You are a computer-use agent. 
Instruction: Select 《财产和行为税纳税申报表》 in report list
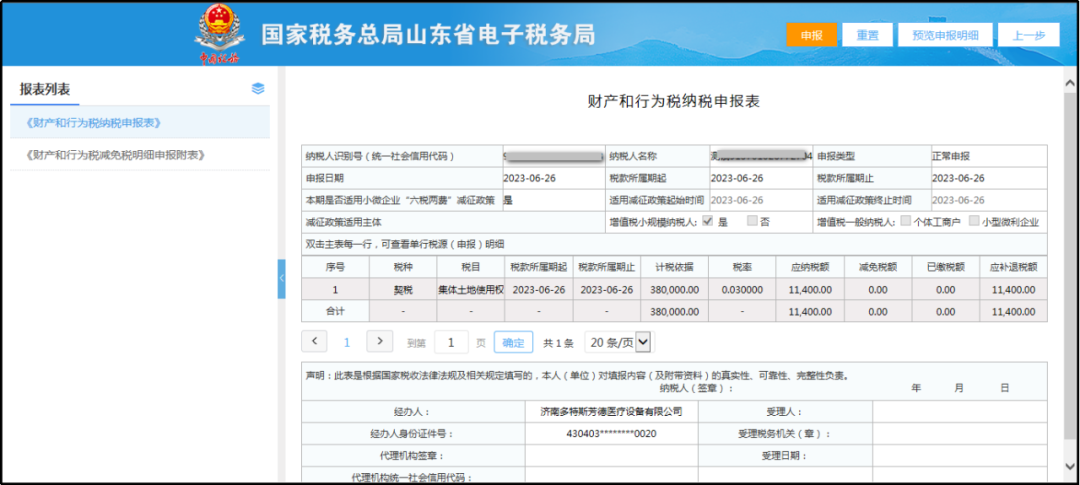(x=140, y=123)
